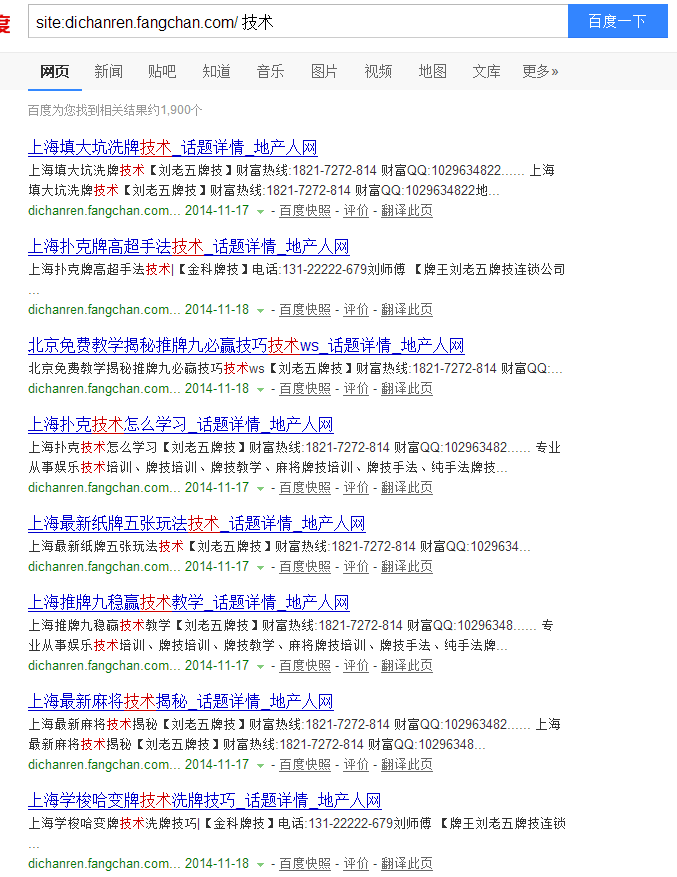Viewport: 677px width, 877px height.
Task: Open 百度快照 for 上海最新麻将技术揭秘 result
Action: 305,765
